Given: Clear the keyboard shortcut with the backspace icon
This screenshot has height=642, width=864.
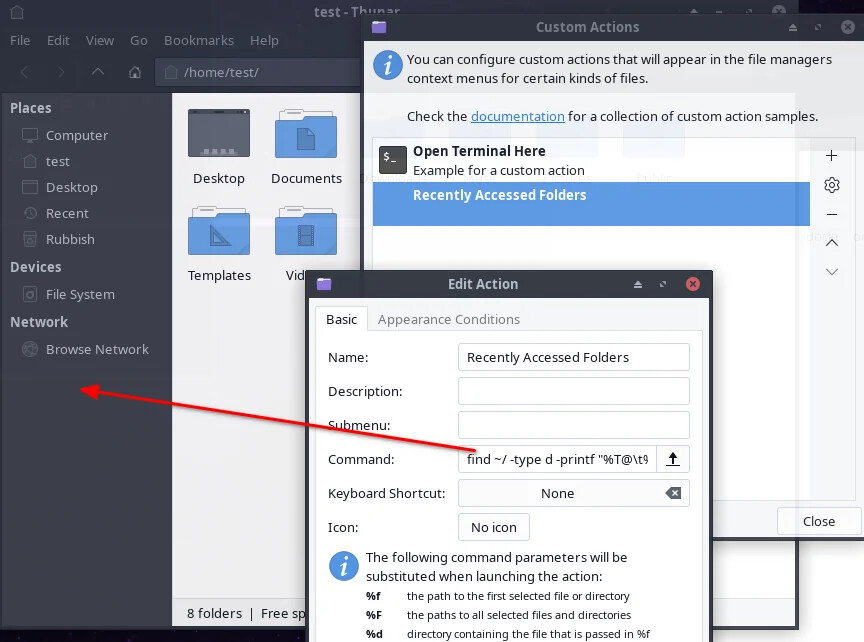Looking at the screenshot, I should coord(676,493).
